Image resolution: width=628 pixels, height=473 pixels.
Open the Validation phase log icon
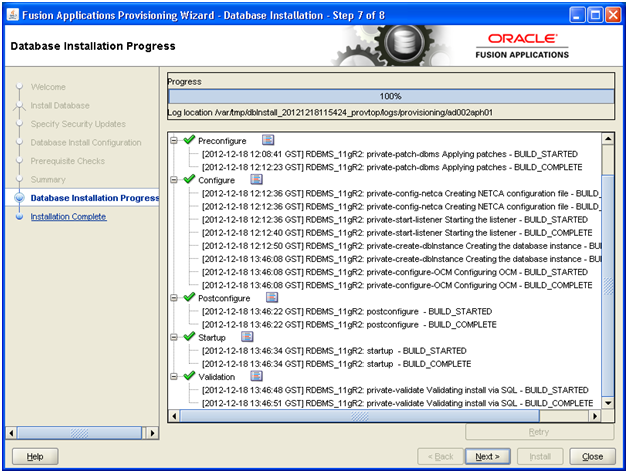click(x=256, y=376)
